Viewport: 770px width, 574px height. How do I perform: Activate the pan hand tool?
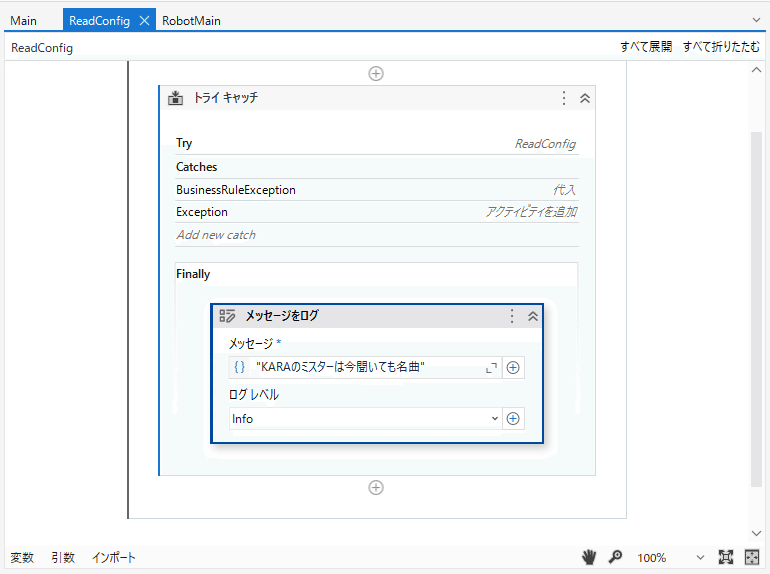click(589, 557)
